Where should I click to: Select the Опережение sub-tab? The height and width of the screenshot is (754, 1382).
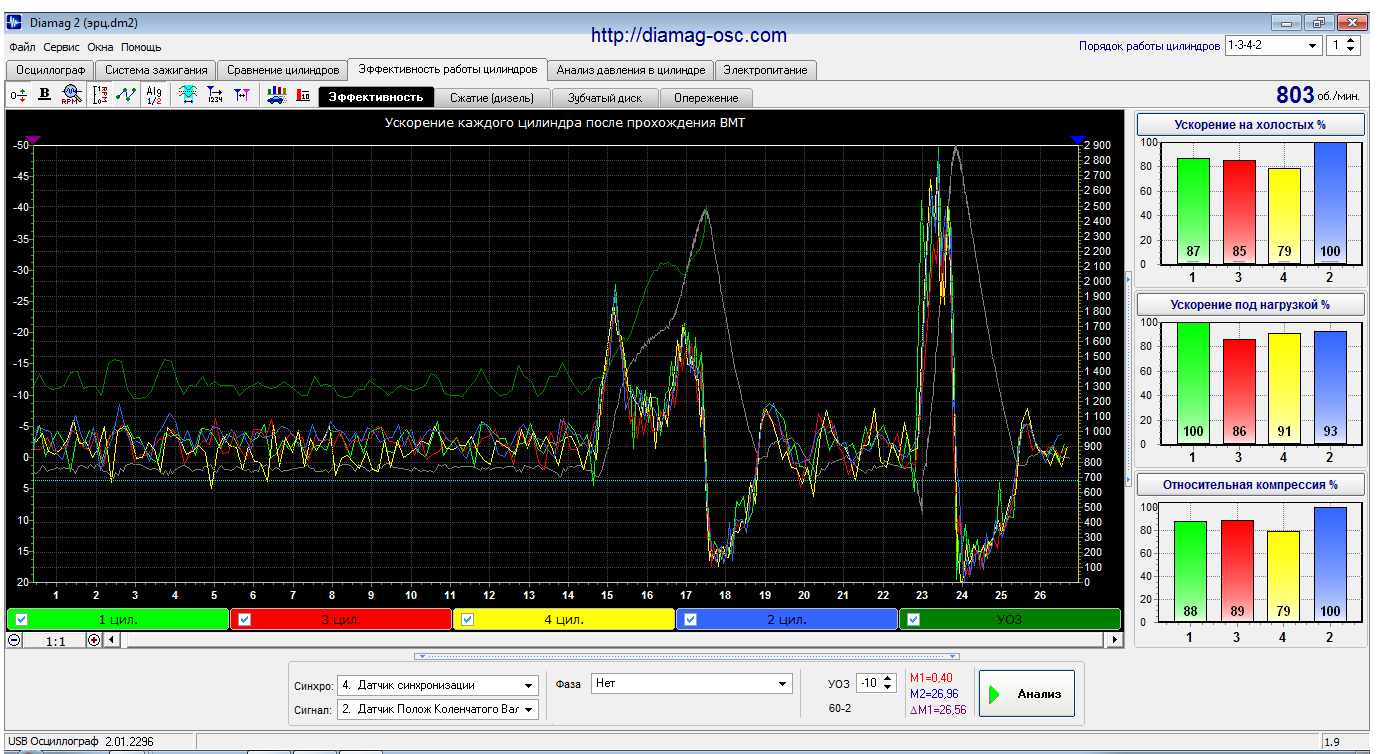pyautogui.click(x=706, y=98)
